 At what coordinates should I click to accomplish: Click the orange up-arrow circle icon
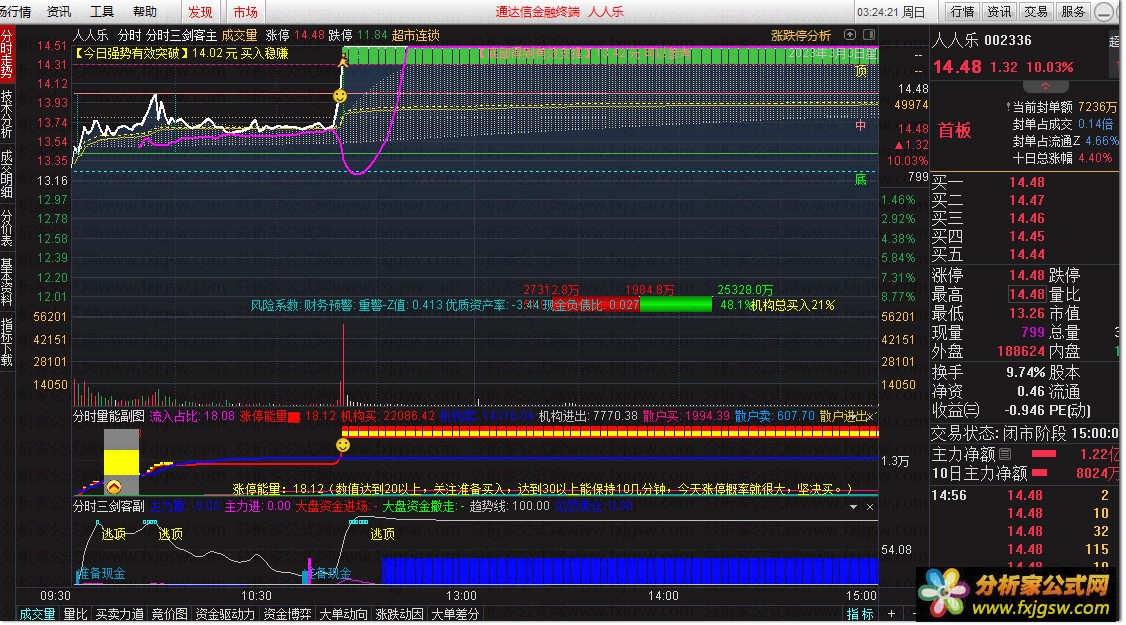(x=113, y=487)
